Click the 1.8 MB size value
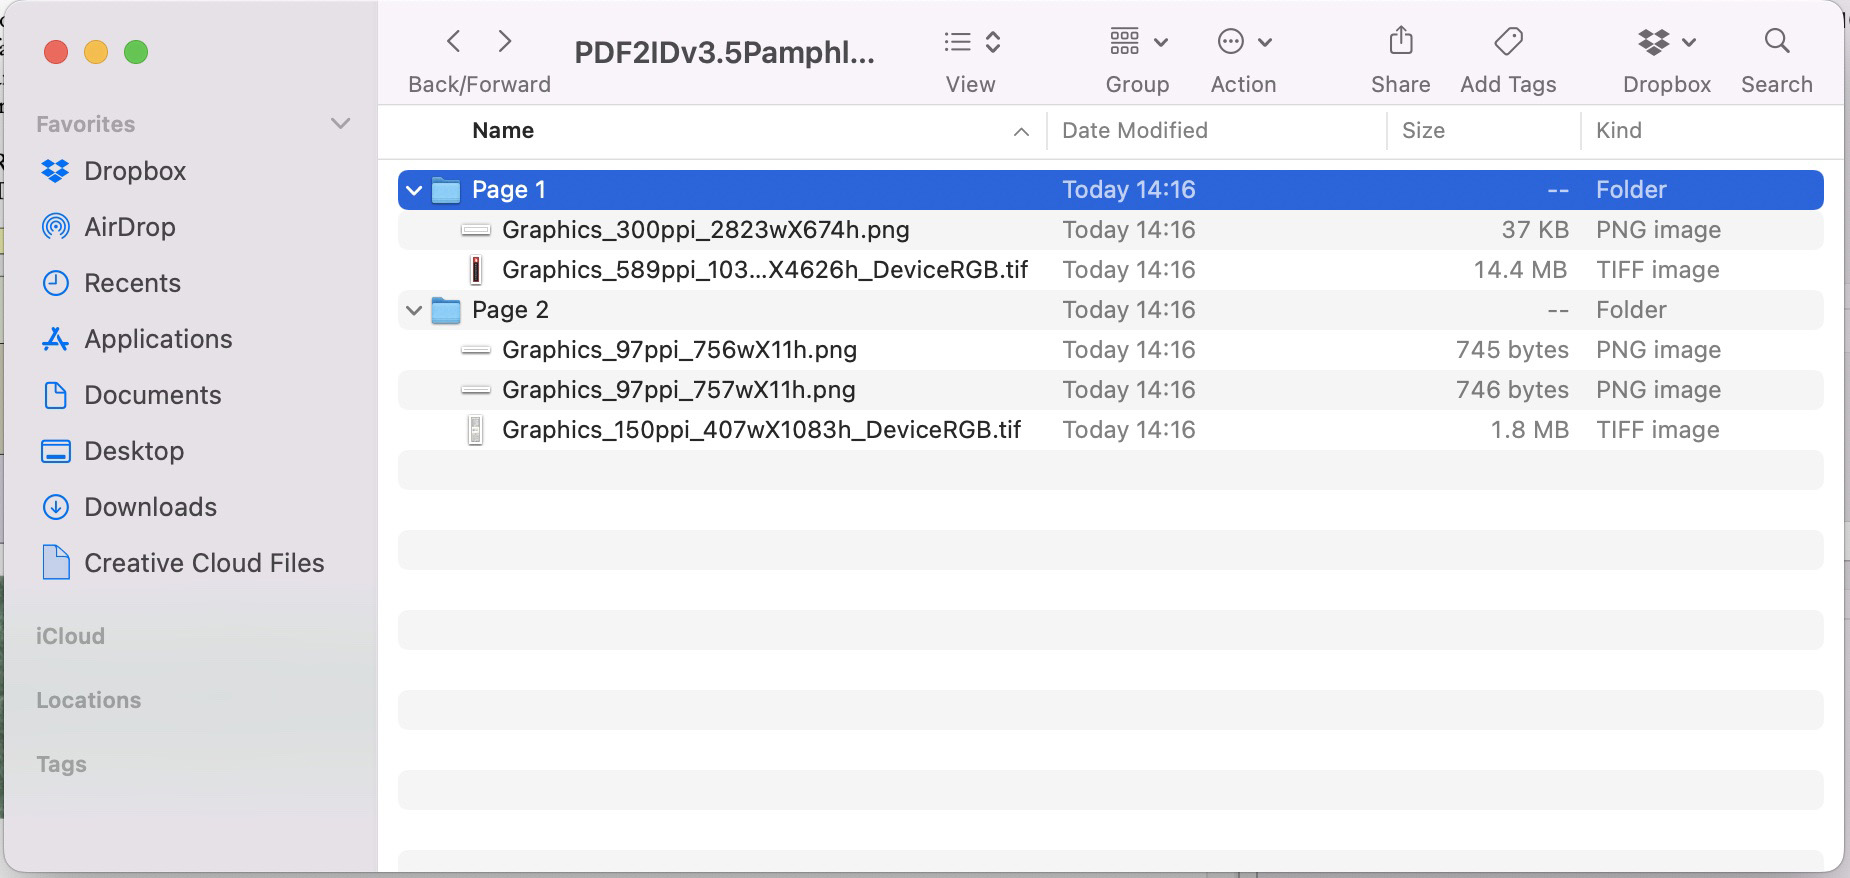This screenshot has height=878, width=1850. (x=1529, y=430)
